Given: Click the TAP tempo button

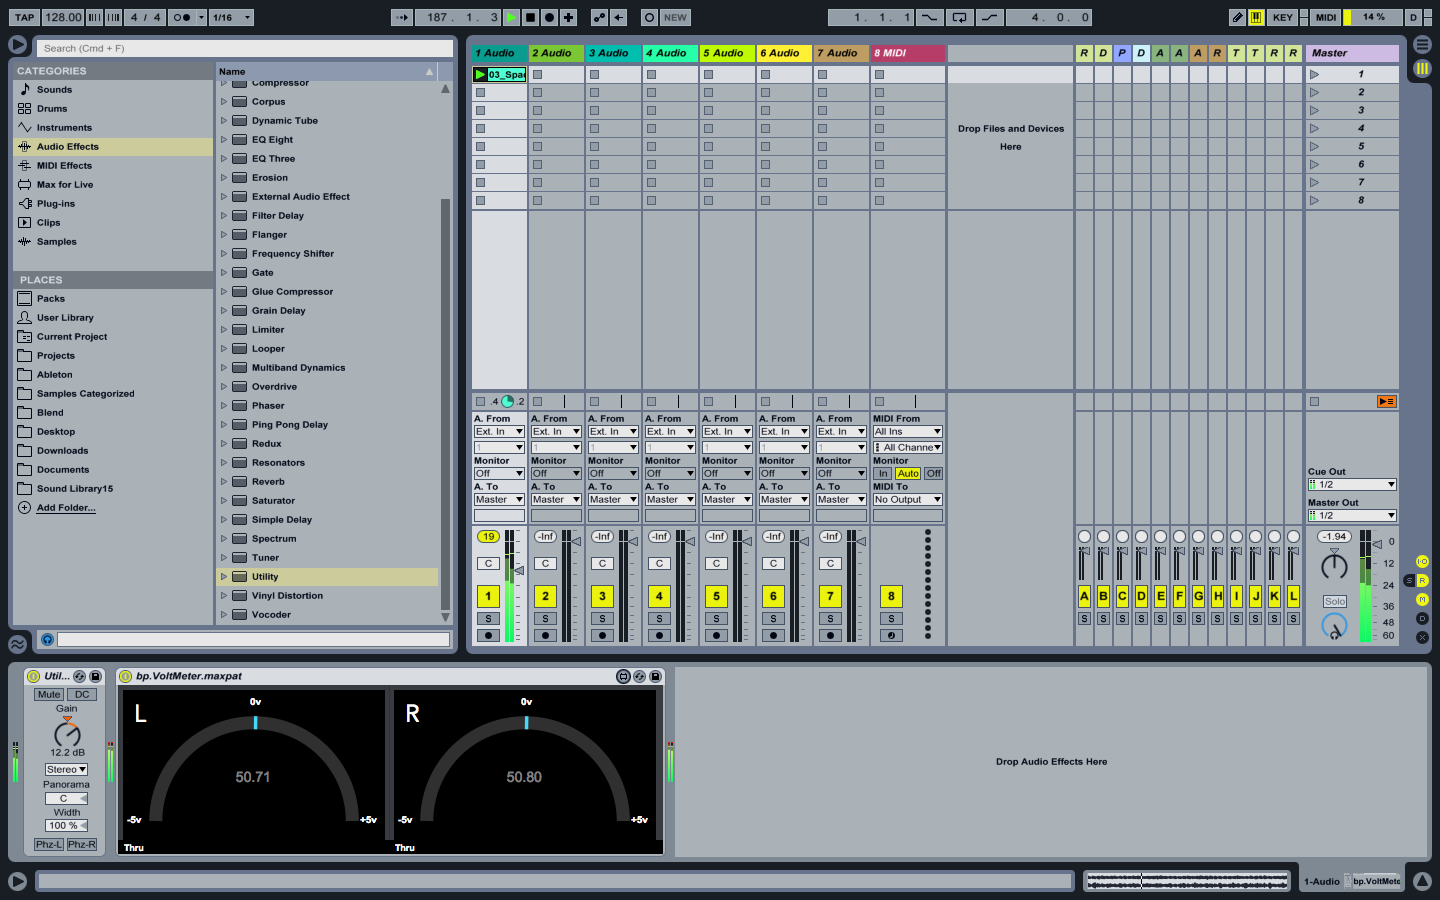Looking at the screenshot, I should (x=24, y=17).
